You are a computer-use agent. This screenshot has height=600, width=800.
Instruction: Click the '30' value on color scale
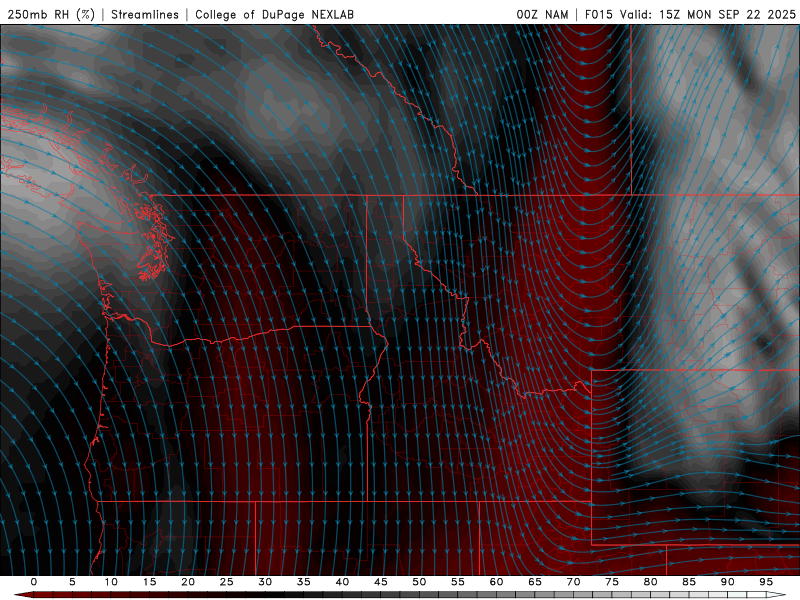[x=265, y=582]
